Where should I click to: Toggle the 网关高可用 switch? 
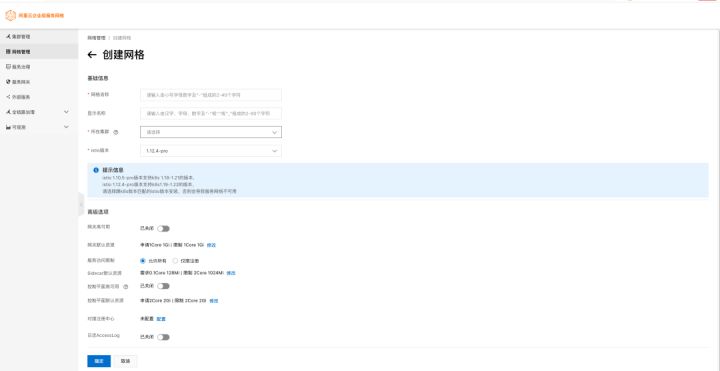tap(163, 229)
